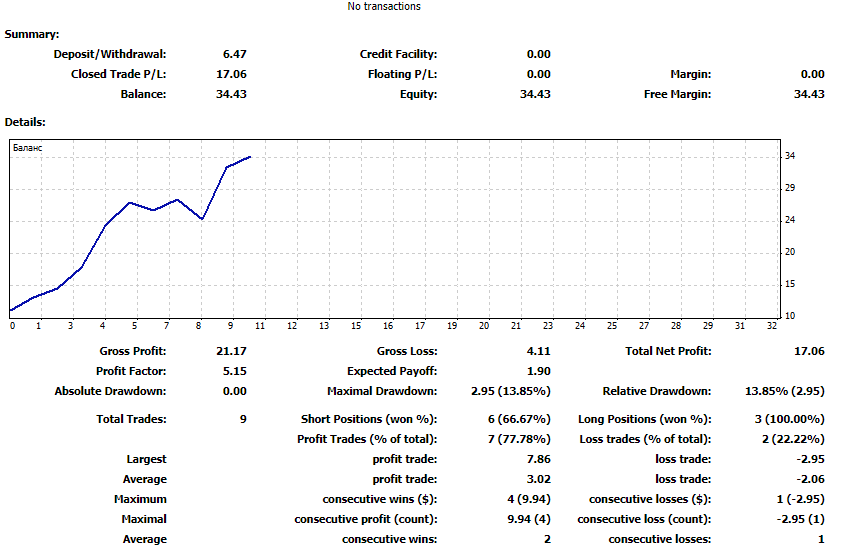Click Loss trades value 2 (22.22%)

(793, 439)
